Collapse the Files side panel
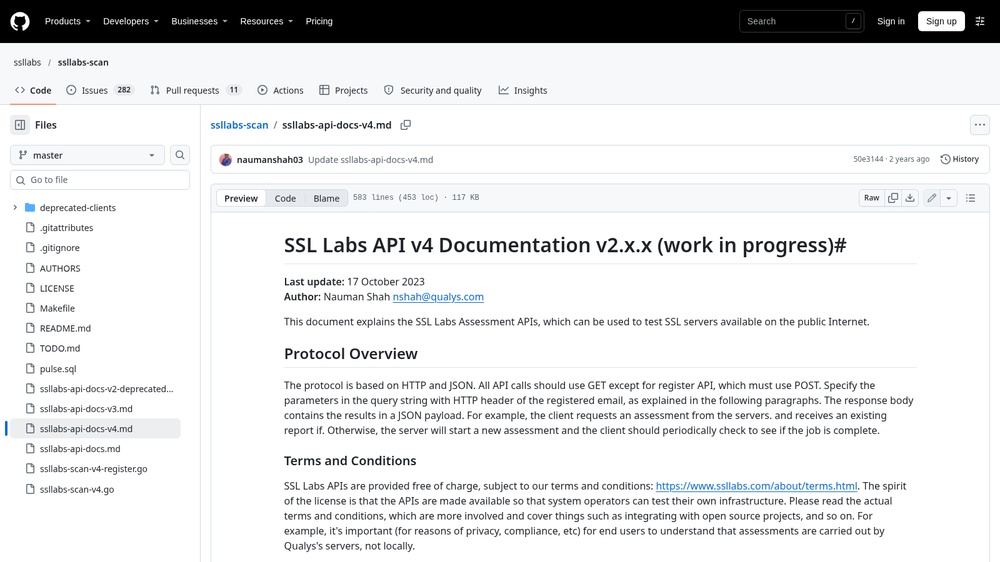The width and height of the screenshot is (1000, 562). 20,125
